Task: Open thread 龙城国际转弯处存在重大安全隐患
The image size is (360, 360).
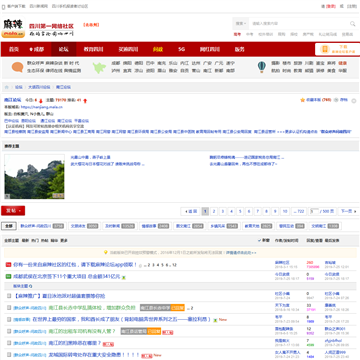Action: coord(94,355)
